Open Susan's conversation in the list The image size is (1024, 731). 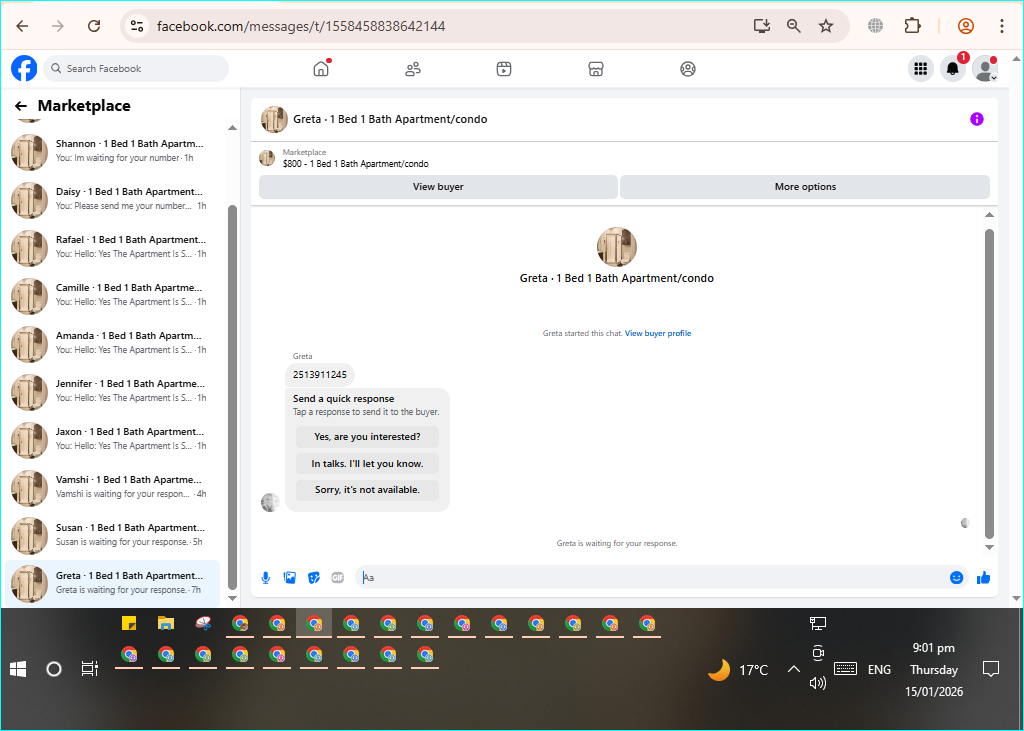(112, 535)
